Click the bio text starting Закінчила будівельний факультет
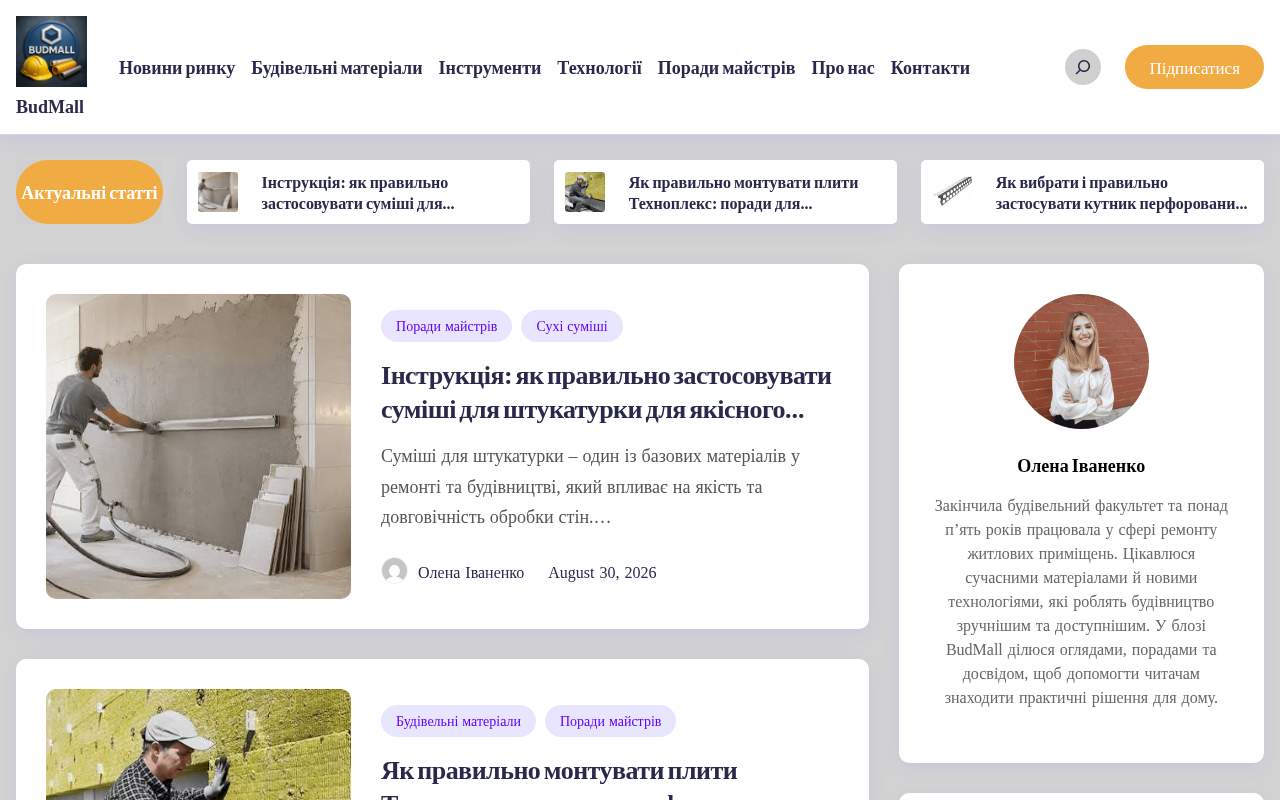 click(x=1081, y=602)
